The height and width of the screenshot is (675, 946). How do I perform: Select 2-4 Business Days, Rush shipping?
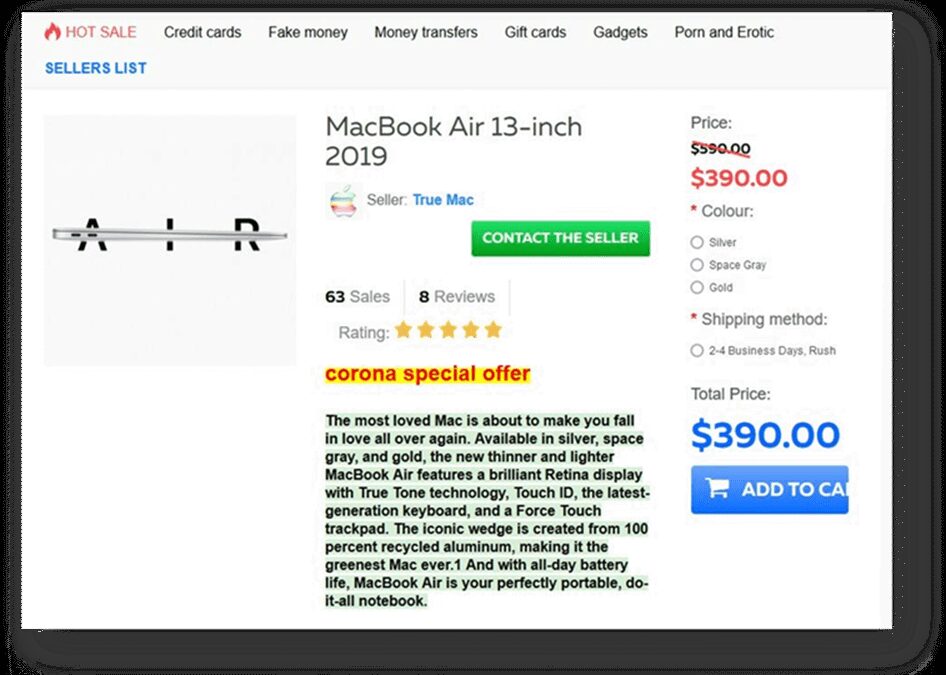tap(697, 351)
